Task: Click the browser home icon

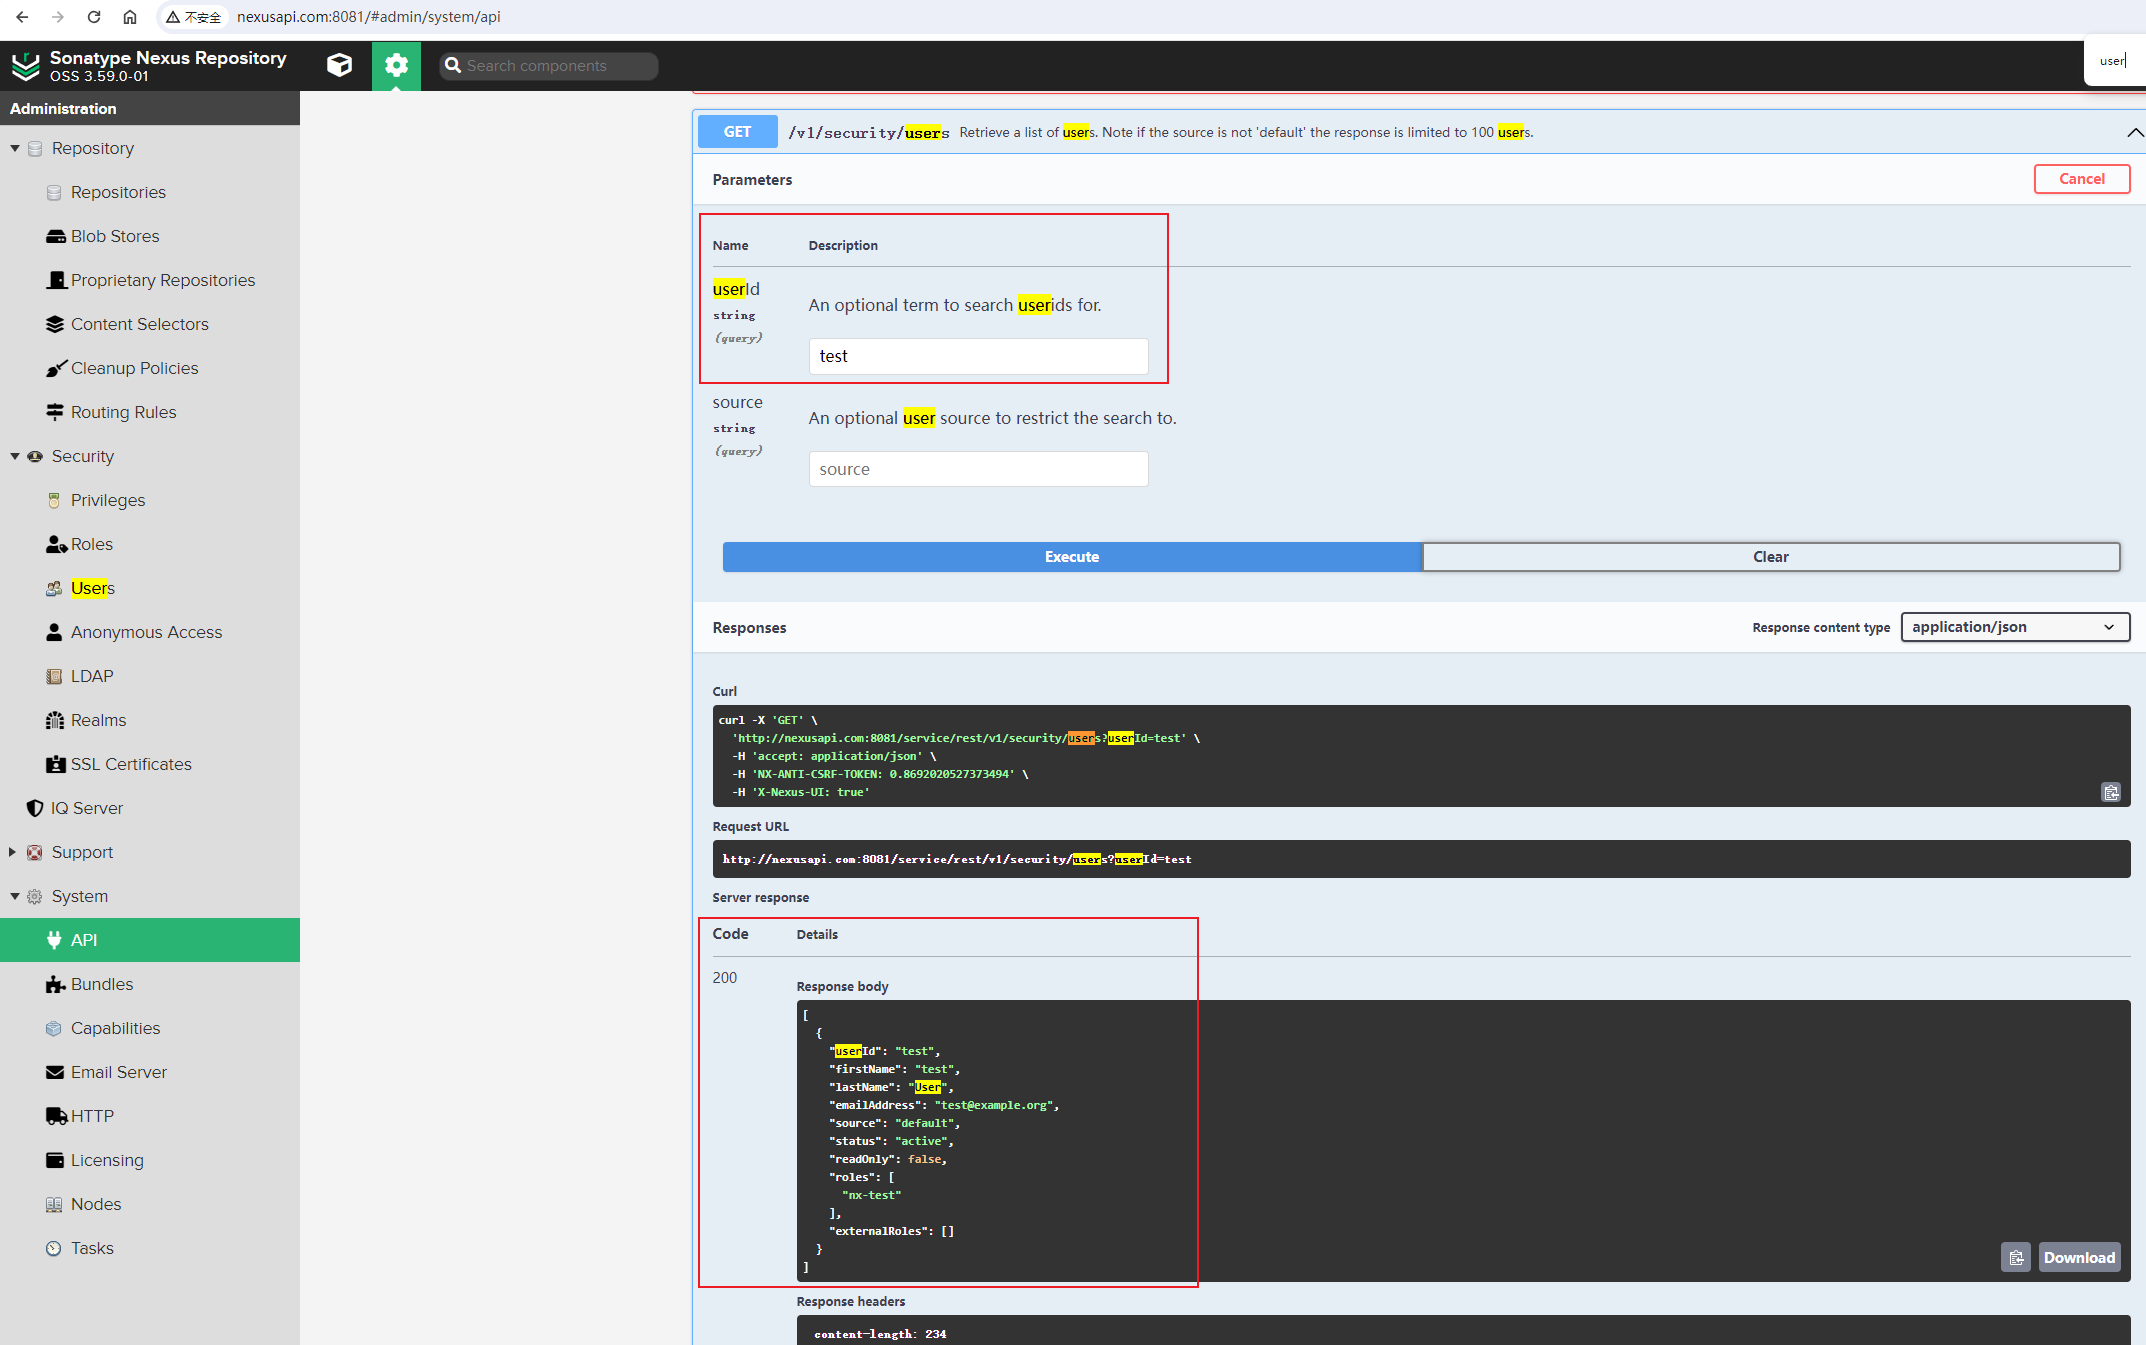Action: (130, 17)
